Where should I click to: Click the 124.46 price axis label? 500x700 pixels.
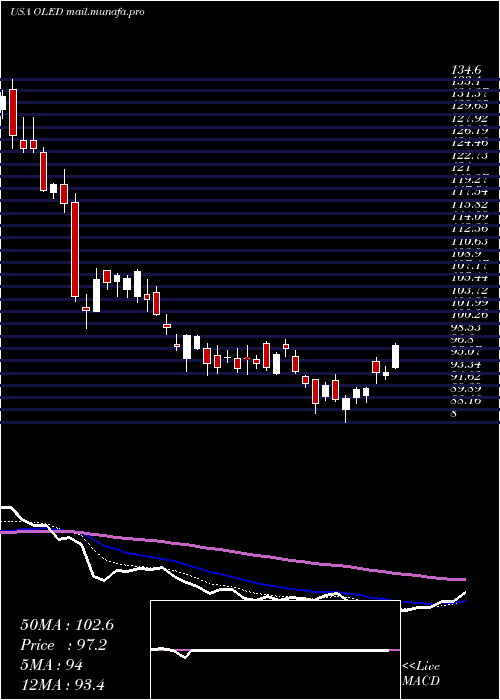[x=470, y=143]
